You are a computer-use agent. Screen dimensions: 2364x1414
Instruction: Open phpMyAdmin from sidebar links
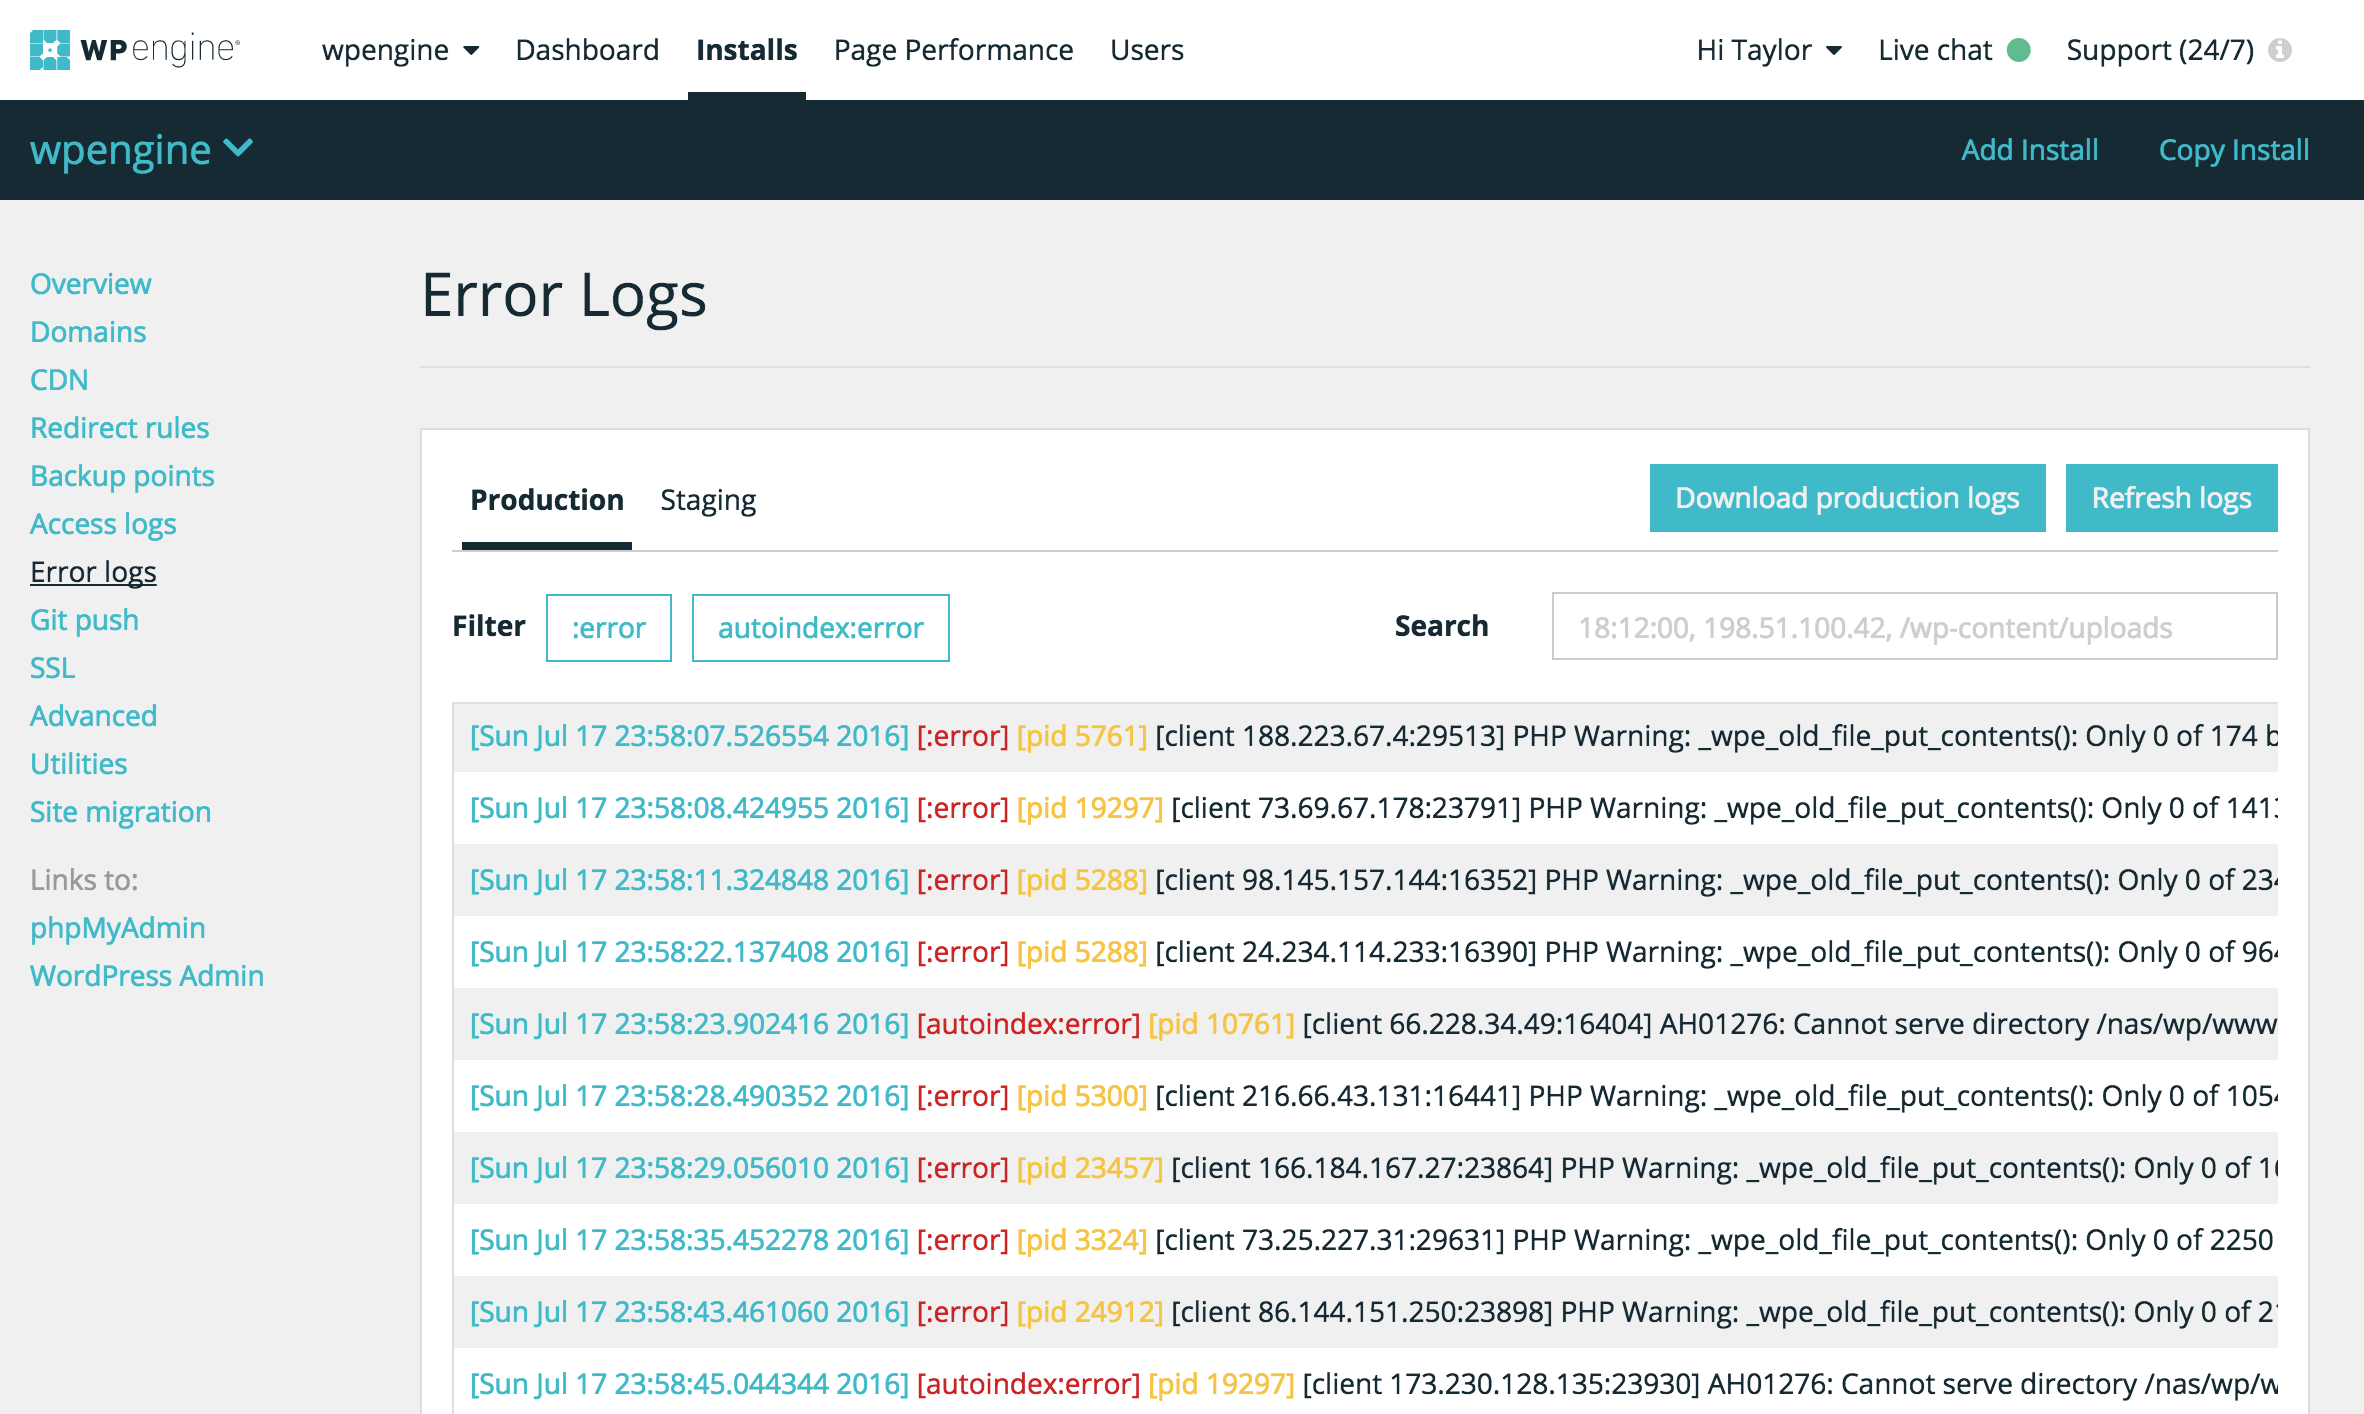pos(117,927)
